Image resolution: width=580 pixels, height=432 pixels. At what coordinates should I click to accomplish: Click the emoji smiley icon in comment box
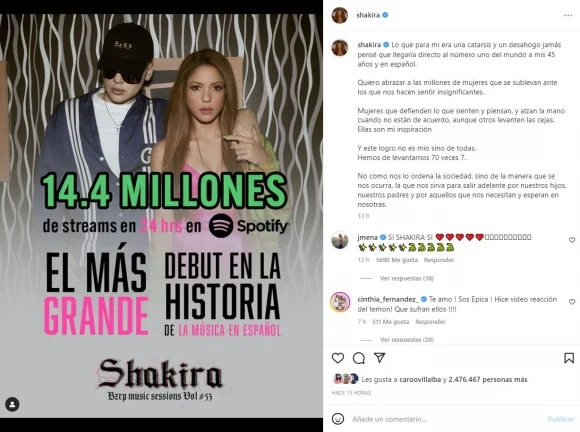(x=338, y=419)
